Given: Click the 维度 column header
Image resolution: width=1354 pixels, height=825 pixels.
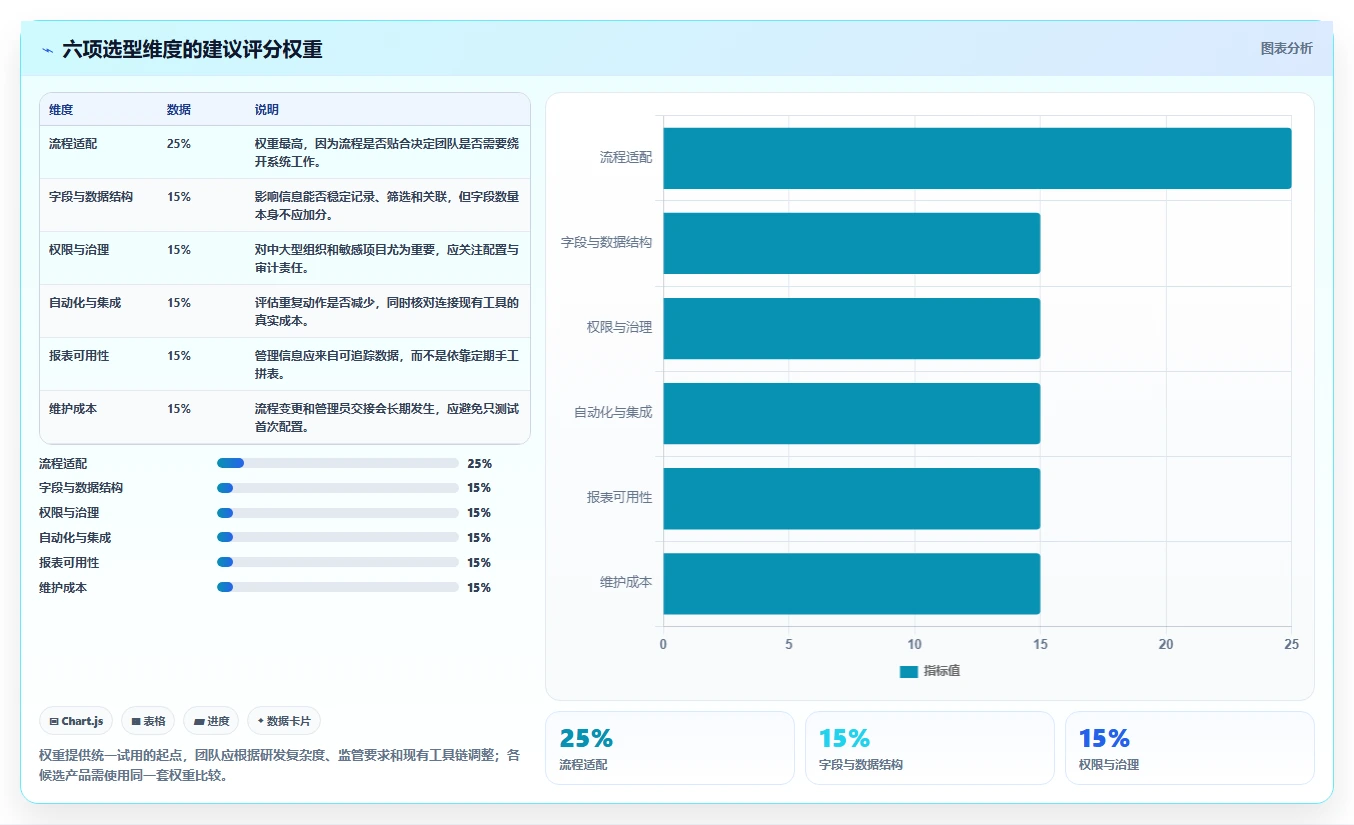Looking at the screenshot, I should pyautogui.click(x=61, y=110).
